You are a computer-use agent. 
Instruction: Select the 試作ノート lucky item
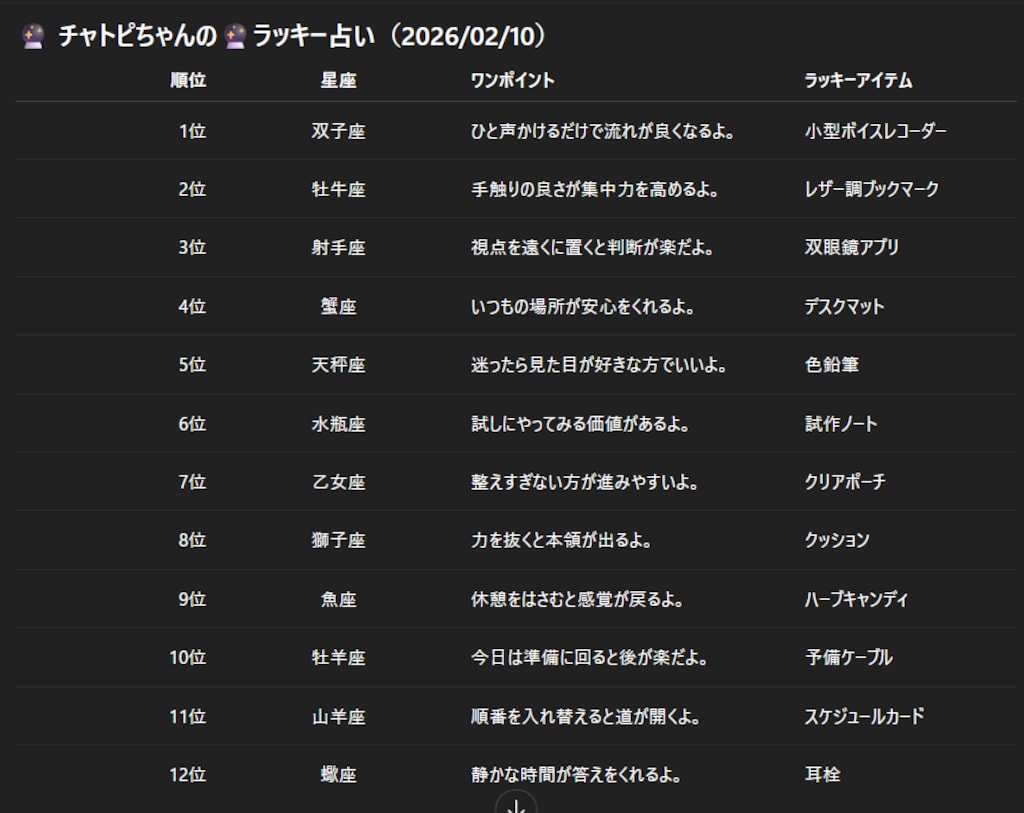coord(841,424)
